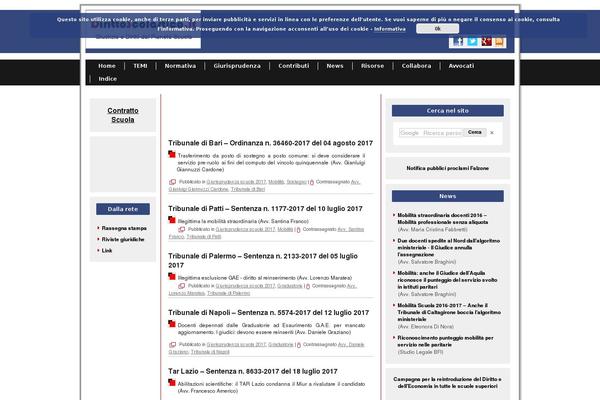Click Tribunale di Napoli tag link

[x=210, y=352]
